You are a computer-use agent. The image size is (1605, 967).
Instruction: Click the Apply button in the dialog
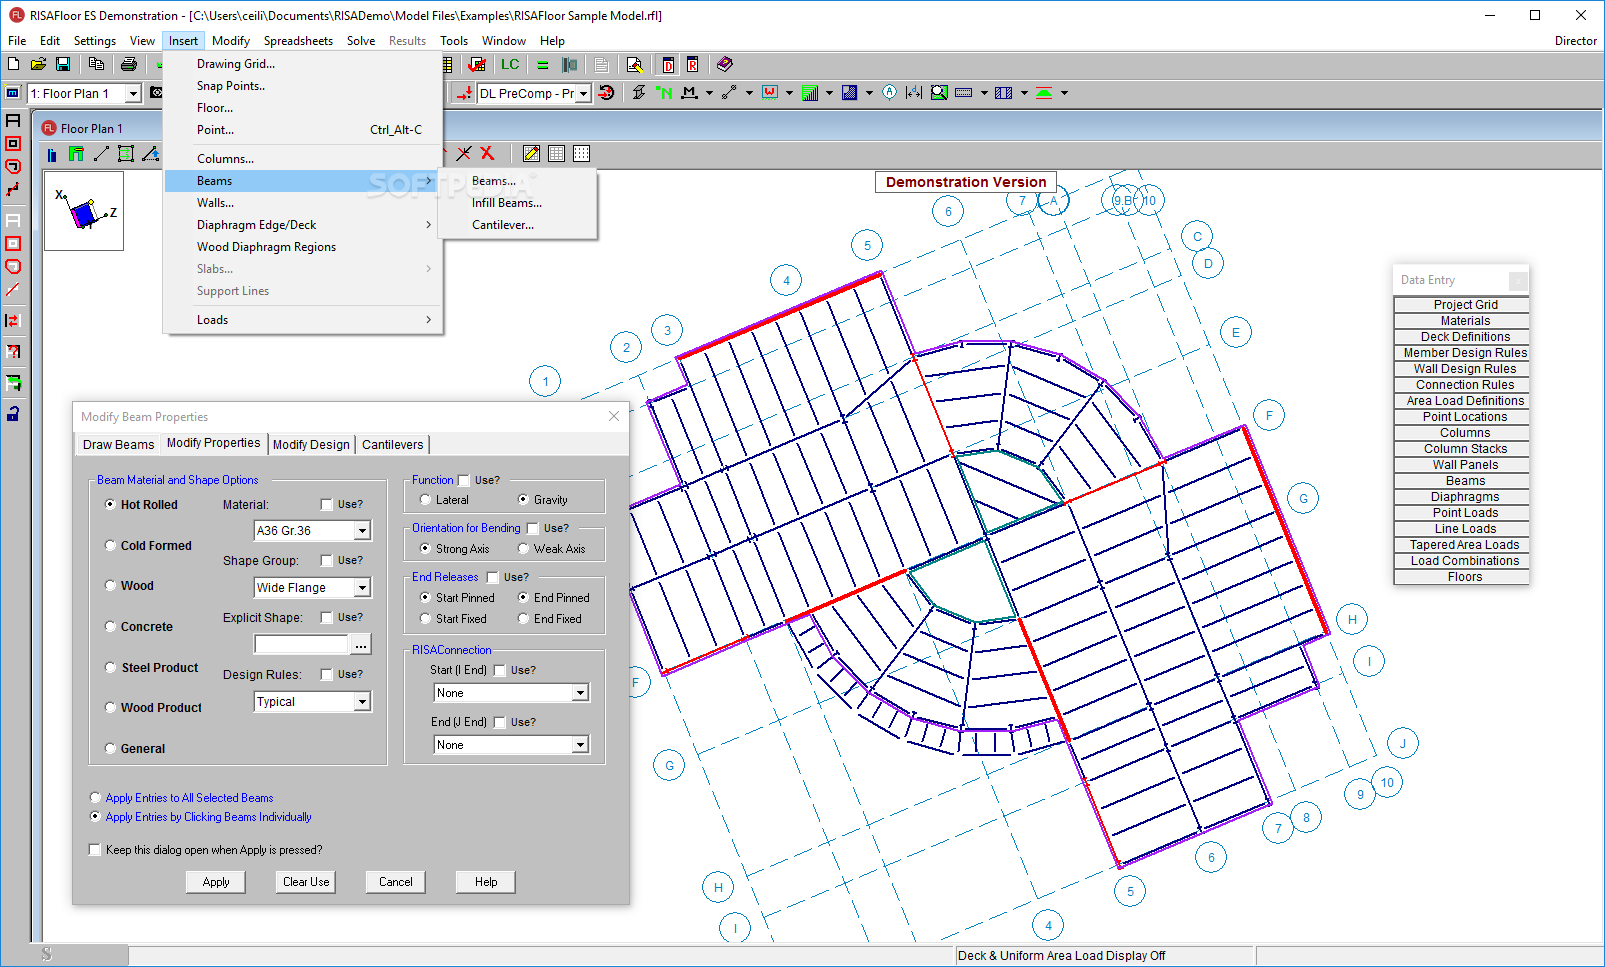point(216,882)
